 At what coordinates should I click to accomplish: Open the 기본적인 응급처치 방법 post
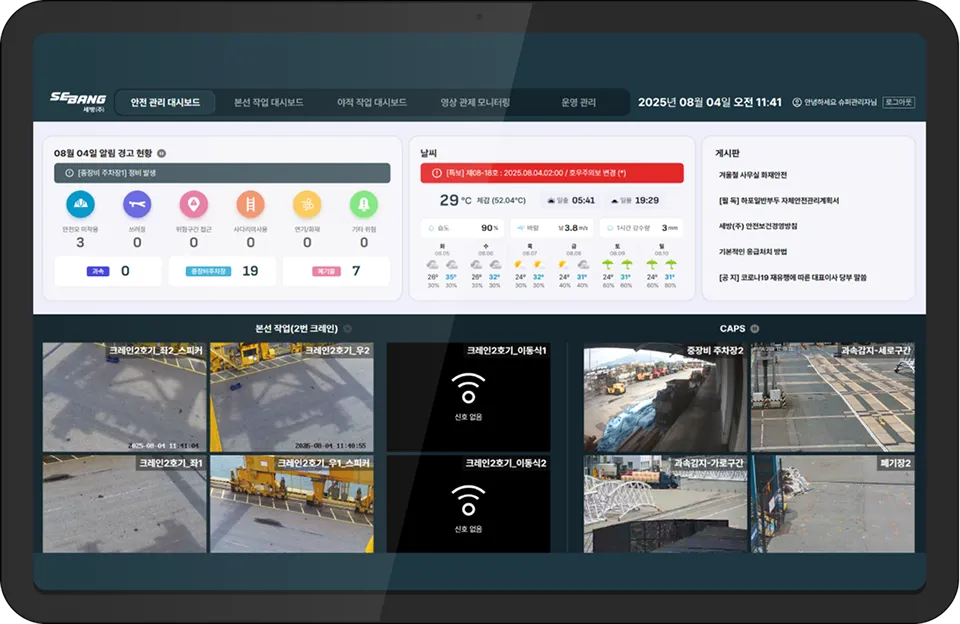[x=753, y=251]
